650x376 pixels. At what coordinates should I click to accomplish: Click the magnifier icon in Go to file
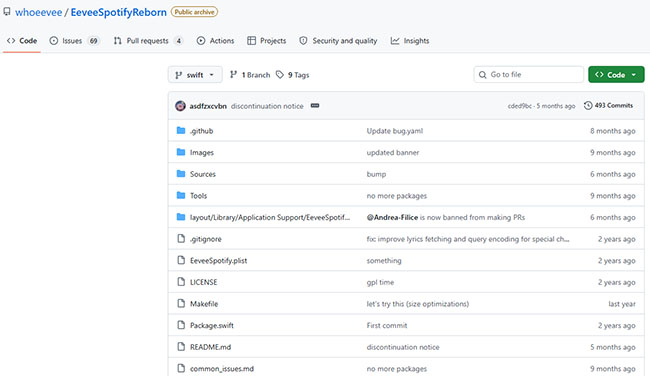point(483,75)
